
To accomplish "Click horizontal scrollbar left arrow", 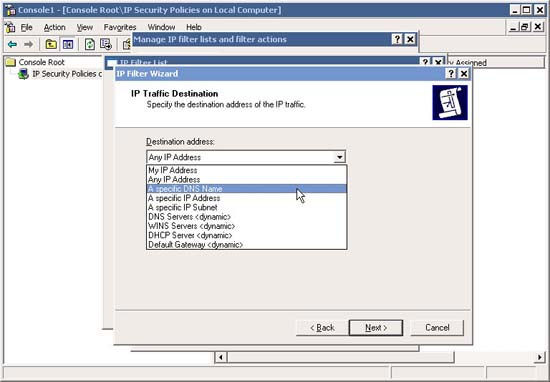I will [x=221, y=357].
